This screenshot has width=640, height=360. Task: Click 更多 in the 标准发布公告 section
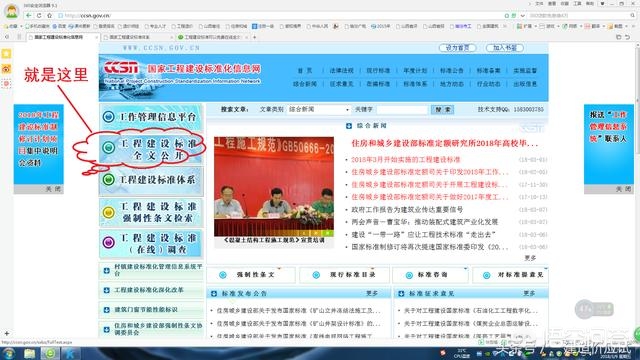(372, 293)
